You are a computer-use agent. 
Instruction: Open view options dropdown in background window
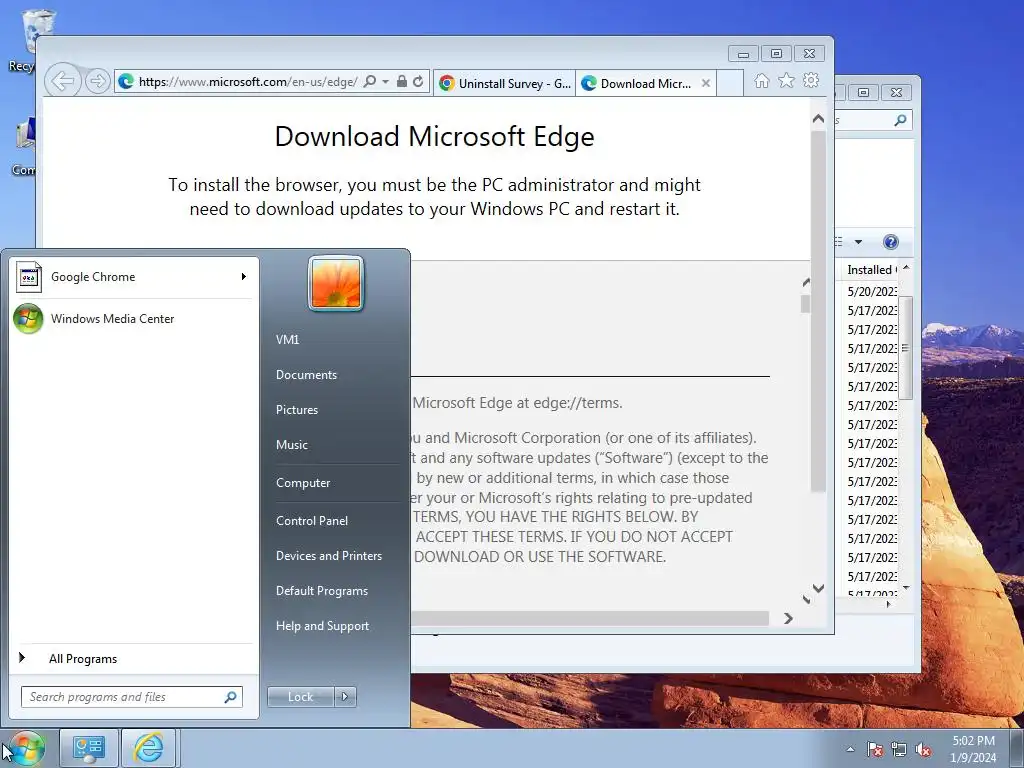pos(858,242)
